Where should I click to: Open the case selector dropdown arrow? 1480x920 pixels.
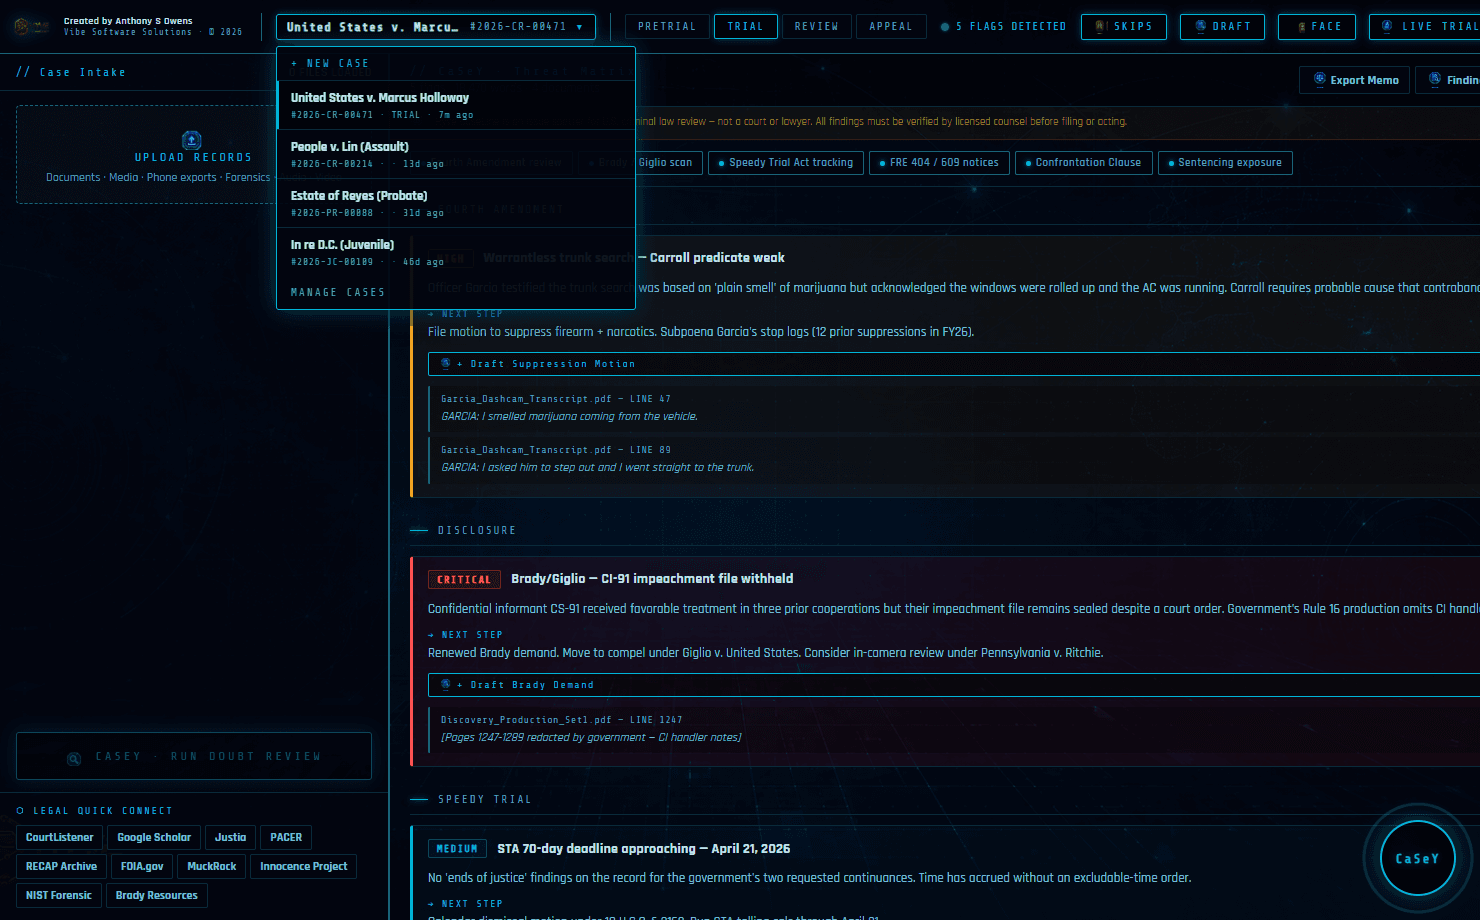579,27
